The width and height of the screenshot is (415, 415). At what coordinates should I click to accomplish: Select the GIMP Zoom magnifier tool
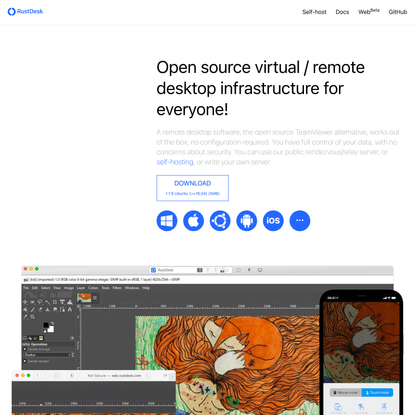(x=33, y=317)
